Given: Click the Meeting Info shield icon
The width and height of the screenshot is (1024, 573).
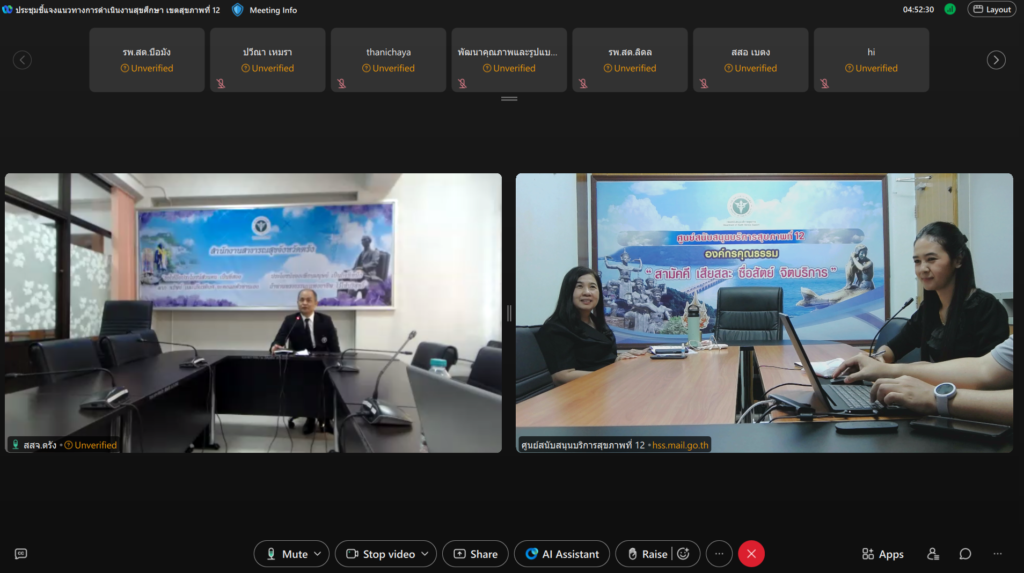Looking at the screenshot, I should (x=237, y=9).
